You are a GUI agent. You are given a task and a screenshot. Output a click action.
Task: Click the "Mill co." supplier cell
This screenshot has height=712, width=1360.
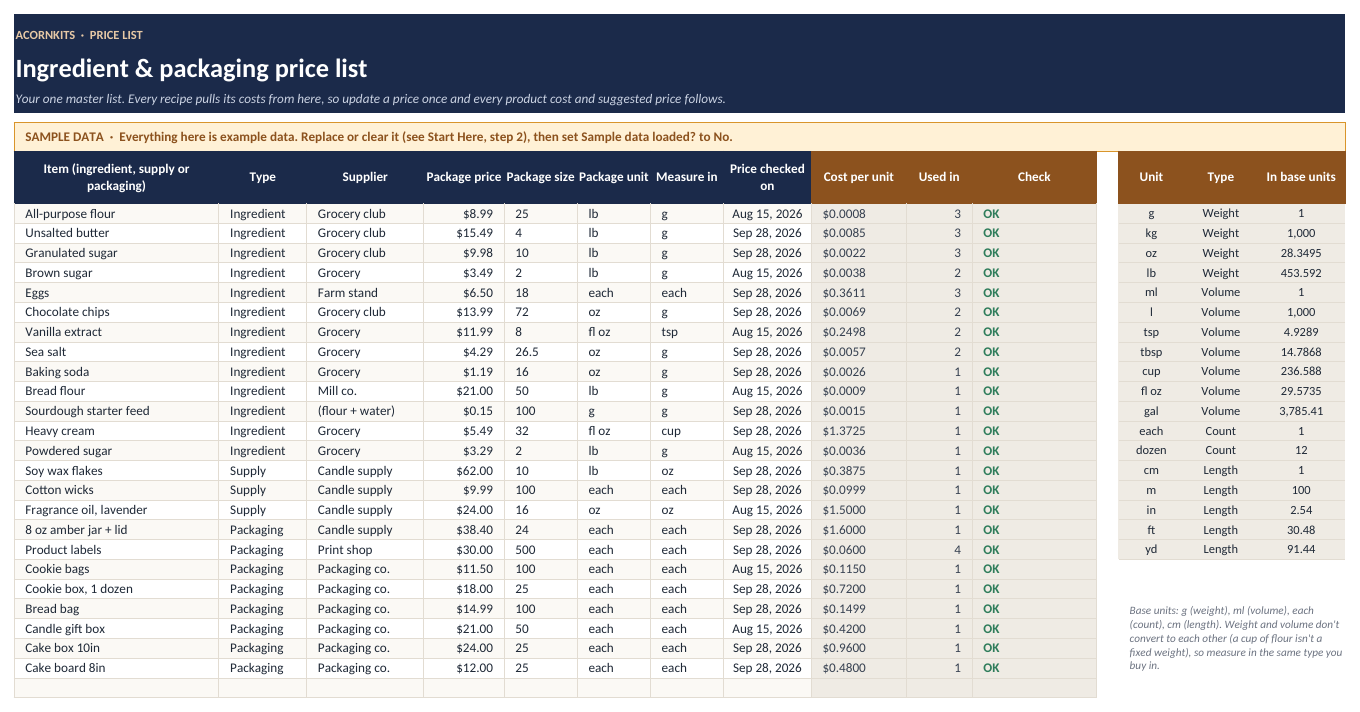365,391
